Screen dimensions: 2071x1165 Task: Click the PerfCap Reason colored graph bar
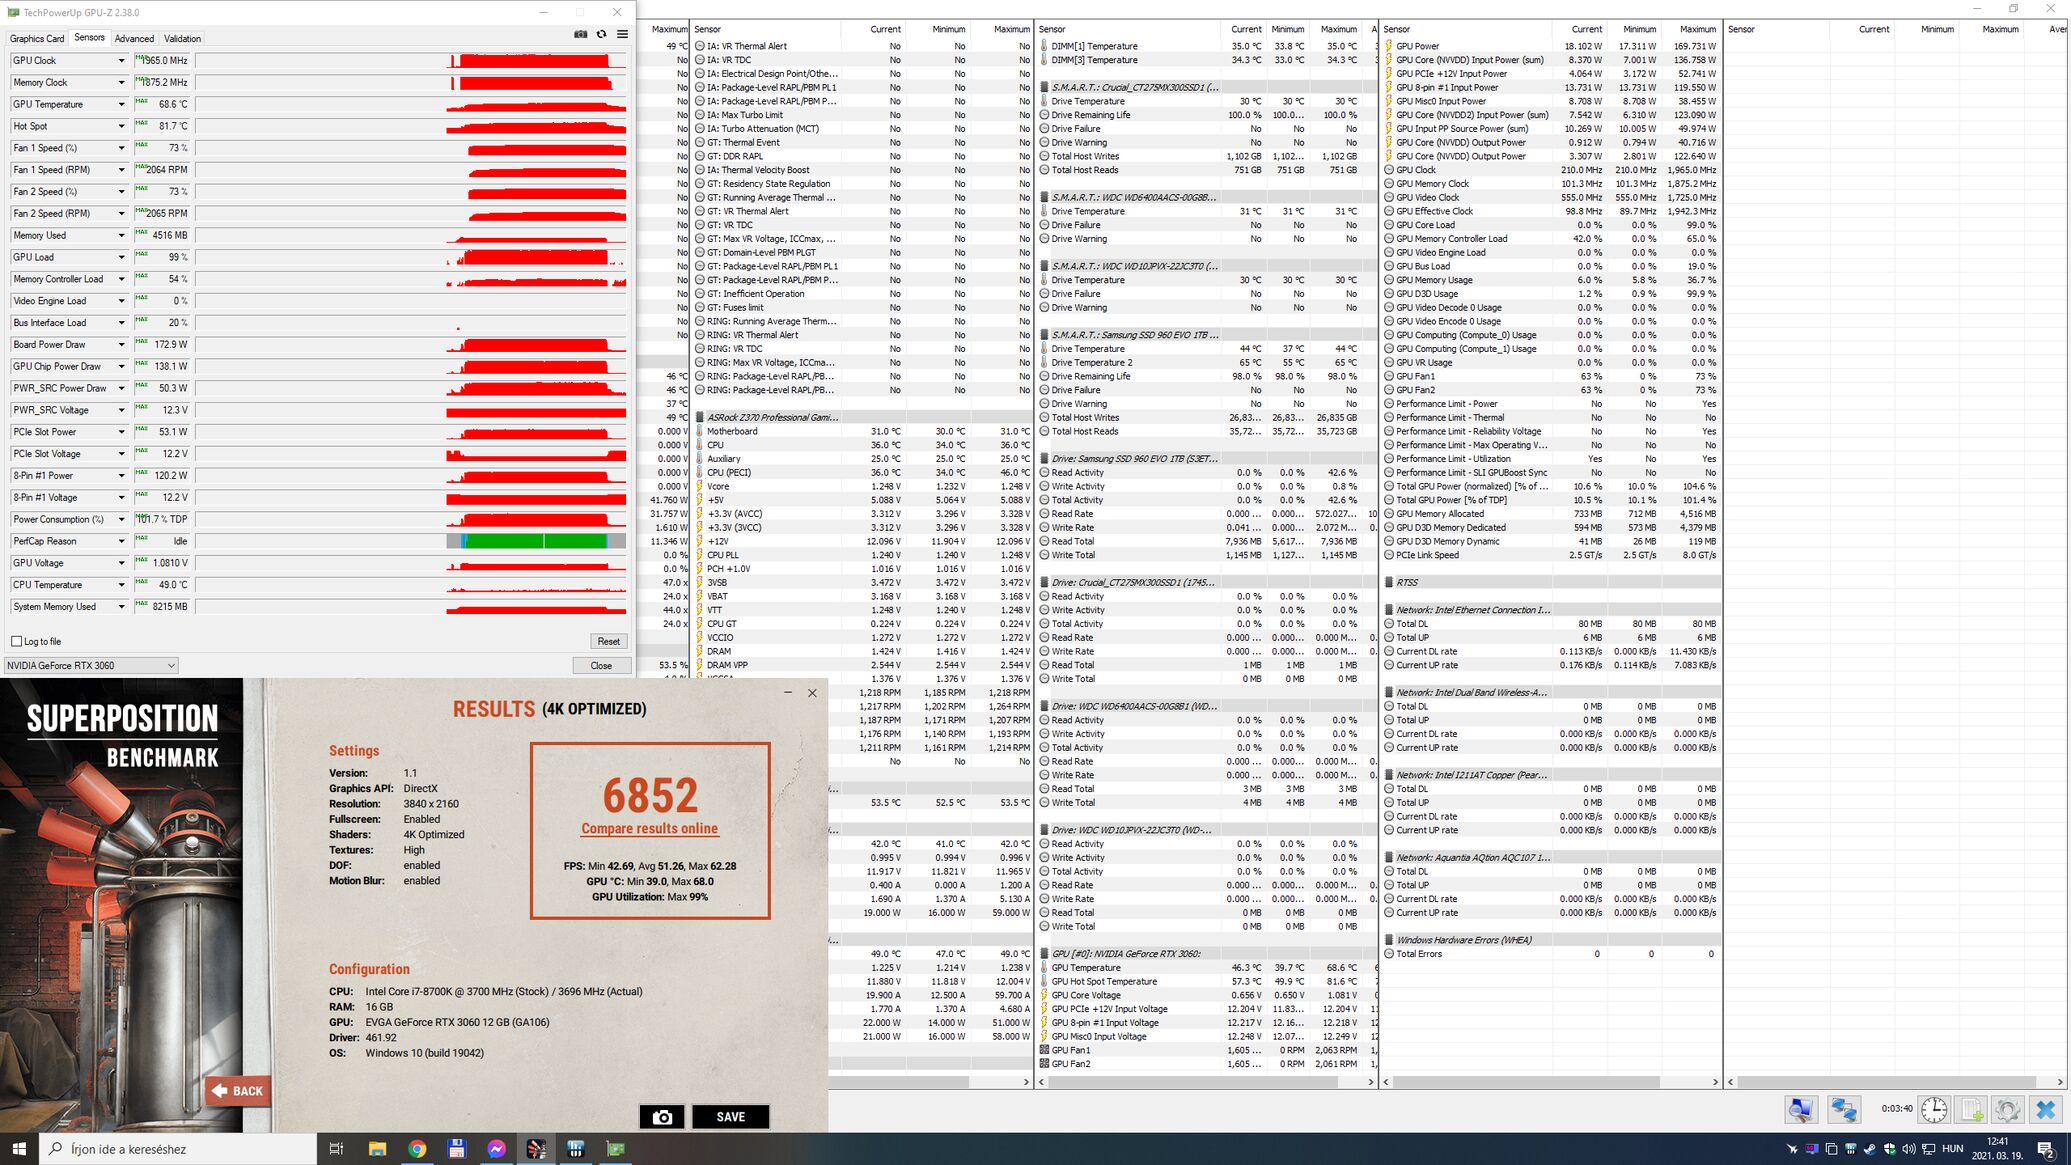(x=536, y=541)
